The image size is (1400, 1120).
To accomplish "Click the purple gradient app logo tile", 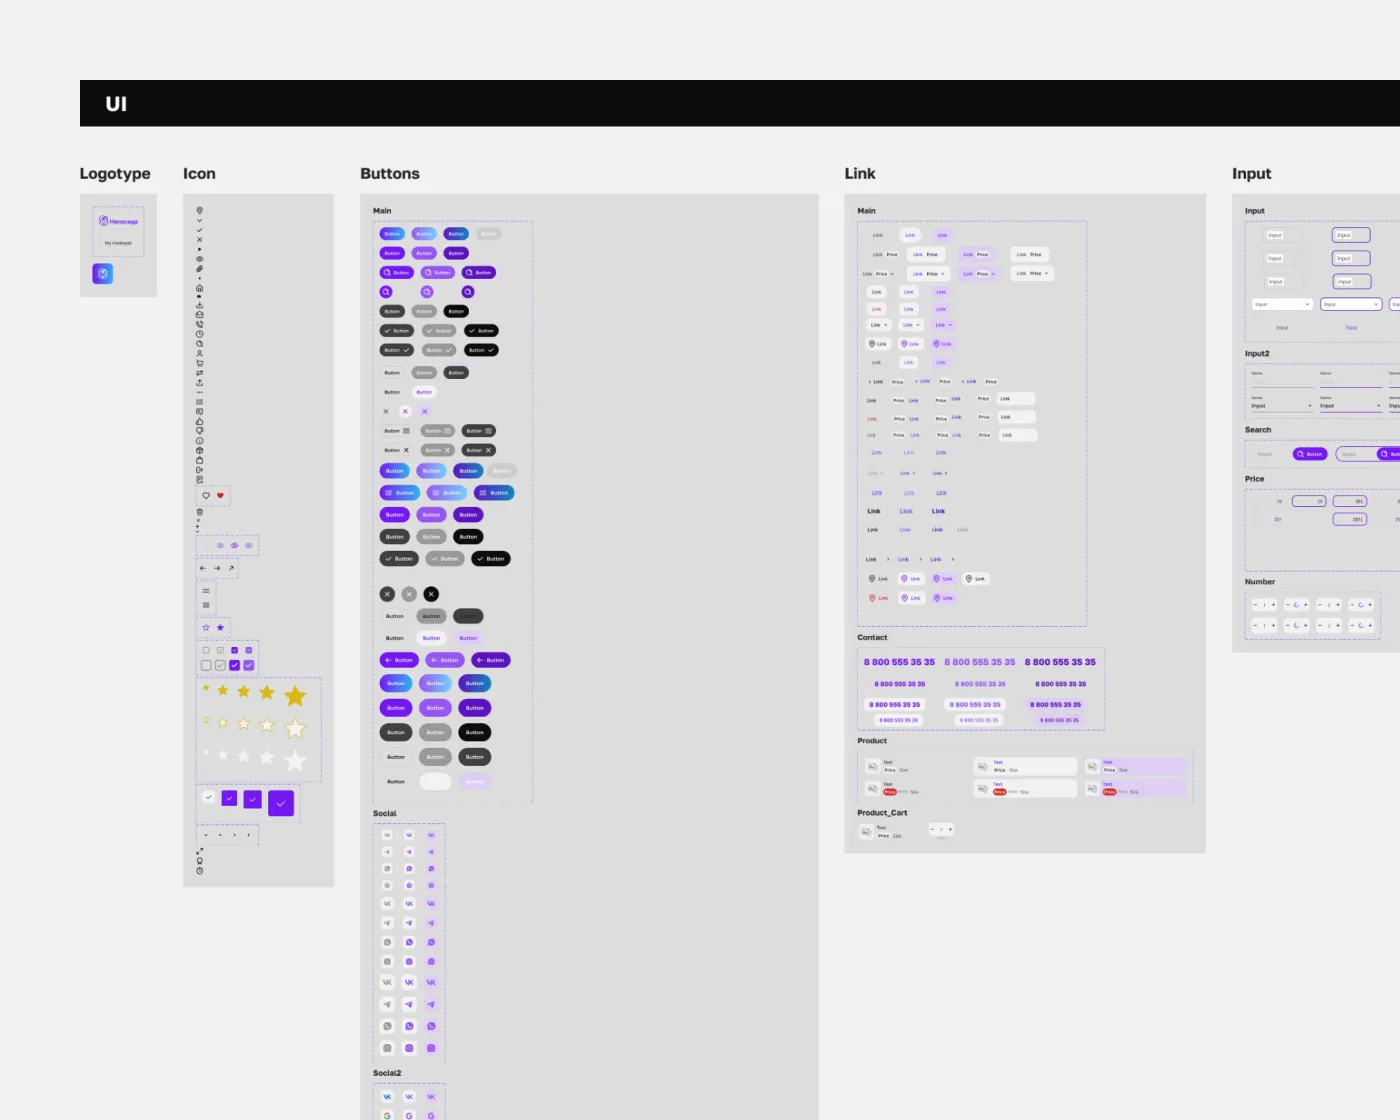I will coord(103,274).
